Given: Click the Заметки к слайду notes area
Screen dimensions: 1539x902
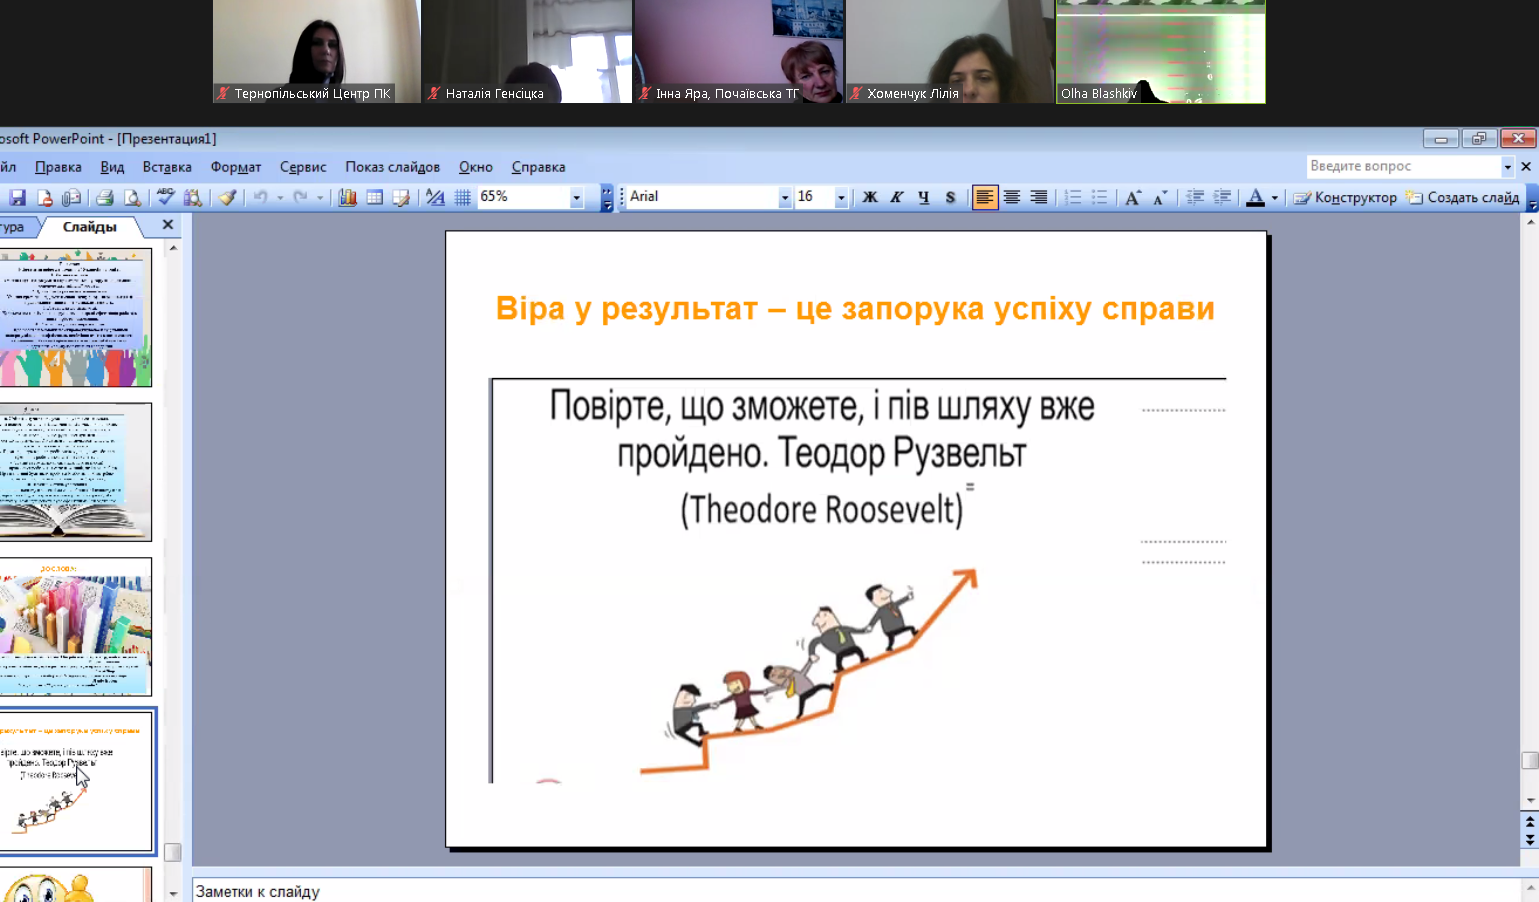Looking at the screenshot, I should (x=857, y=891).
